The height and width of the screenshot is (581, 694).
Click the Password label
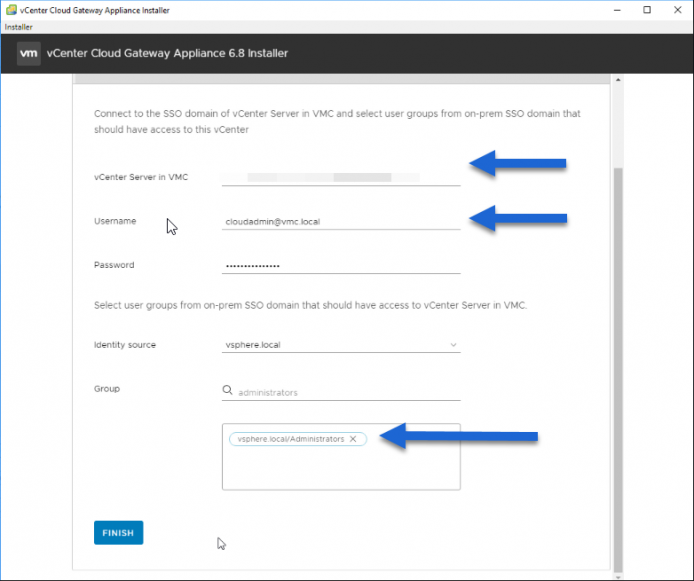click(x=114, y=265)
